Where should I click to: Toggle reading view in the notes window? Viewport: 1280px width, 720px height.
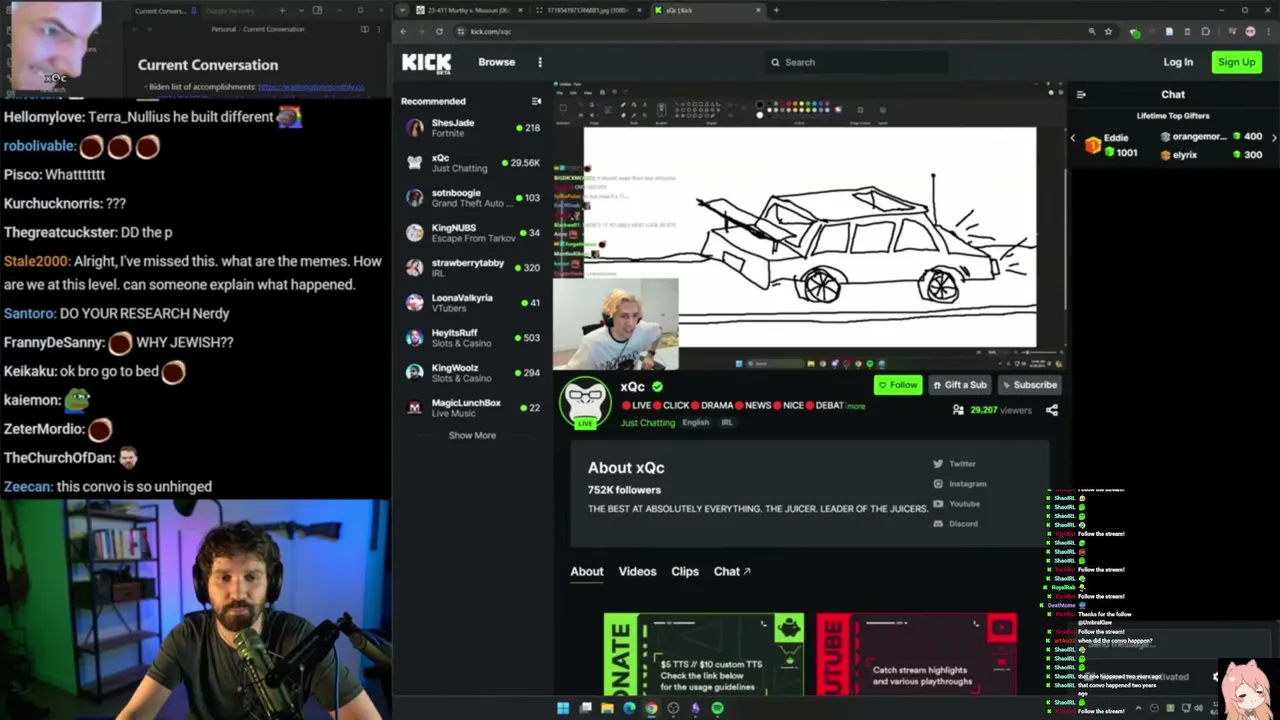tap(364, 29)
